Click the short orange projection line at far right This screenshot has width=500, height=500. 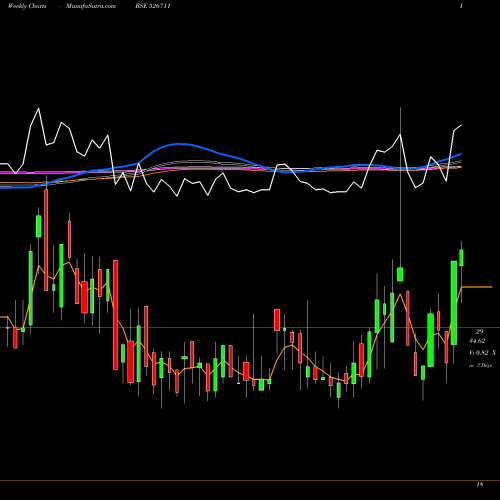point(477,287)
